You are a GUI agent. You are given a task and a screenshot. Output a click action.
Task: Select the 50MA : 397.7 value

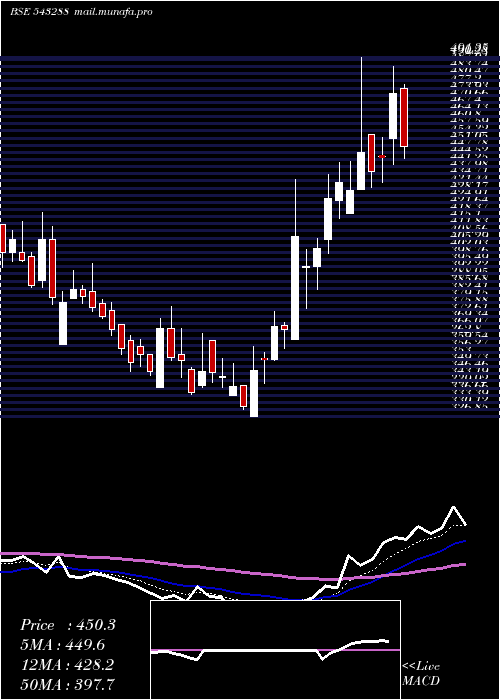tap(67, 685)
